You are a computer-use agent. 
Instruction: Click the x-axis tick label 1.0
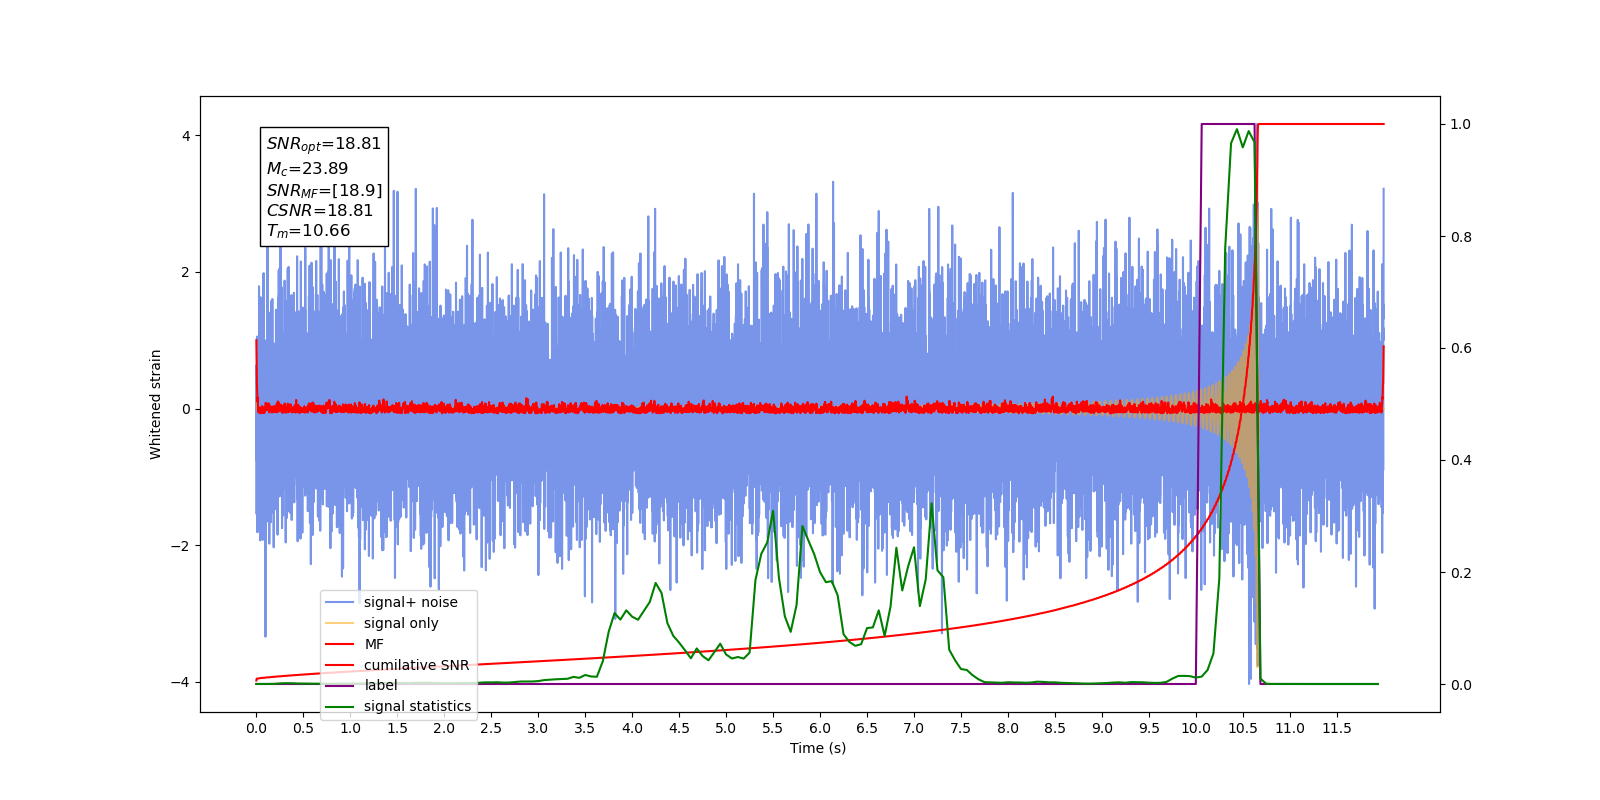click(350, 728)
